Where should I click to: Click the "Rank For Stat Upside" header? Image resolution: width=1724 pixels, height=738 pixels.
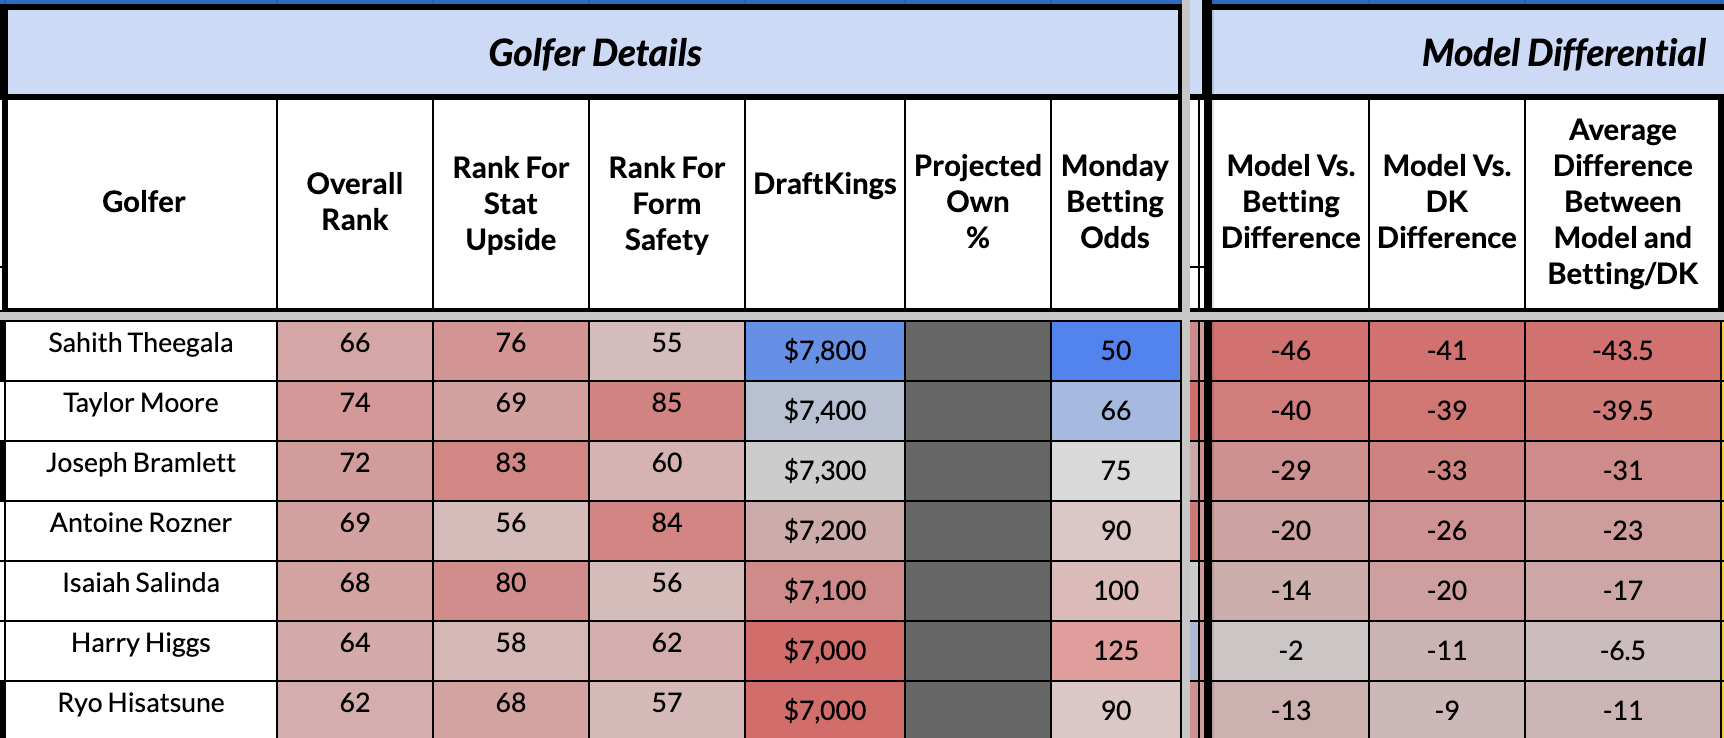click(x=511, y=203)
